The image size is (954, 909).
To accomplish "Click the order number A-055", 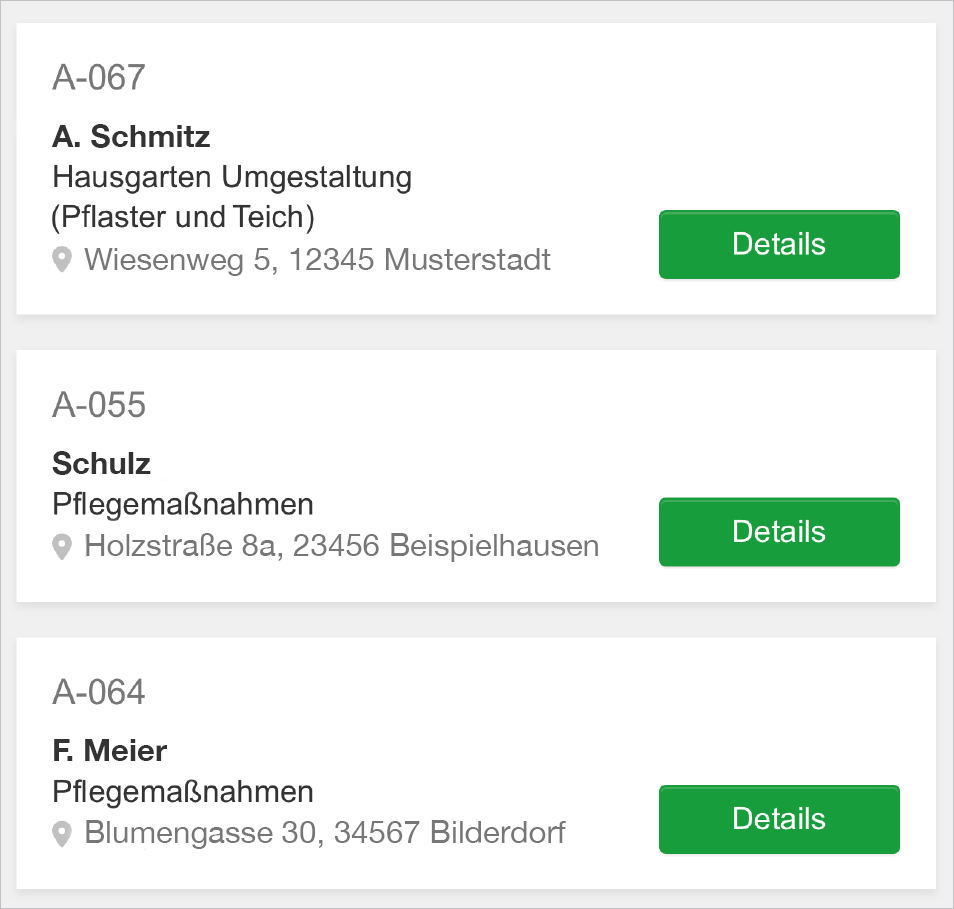I will 99,405.
